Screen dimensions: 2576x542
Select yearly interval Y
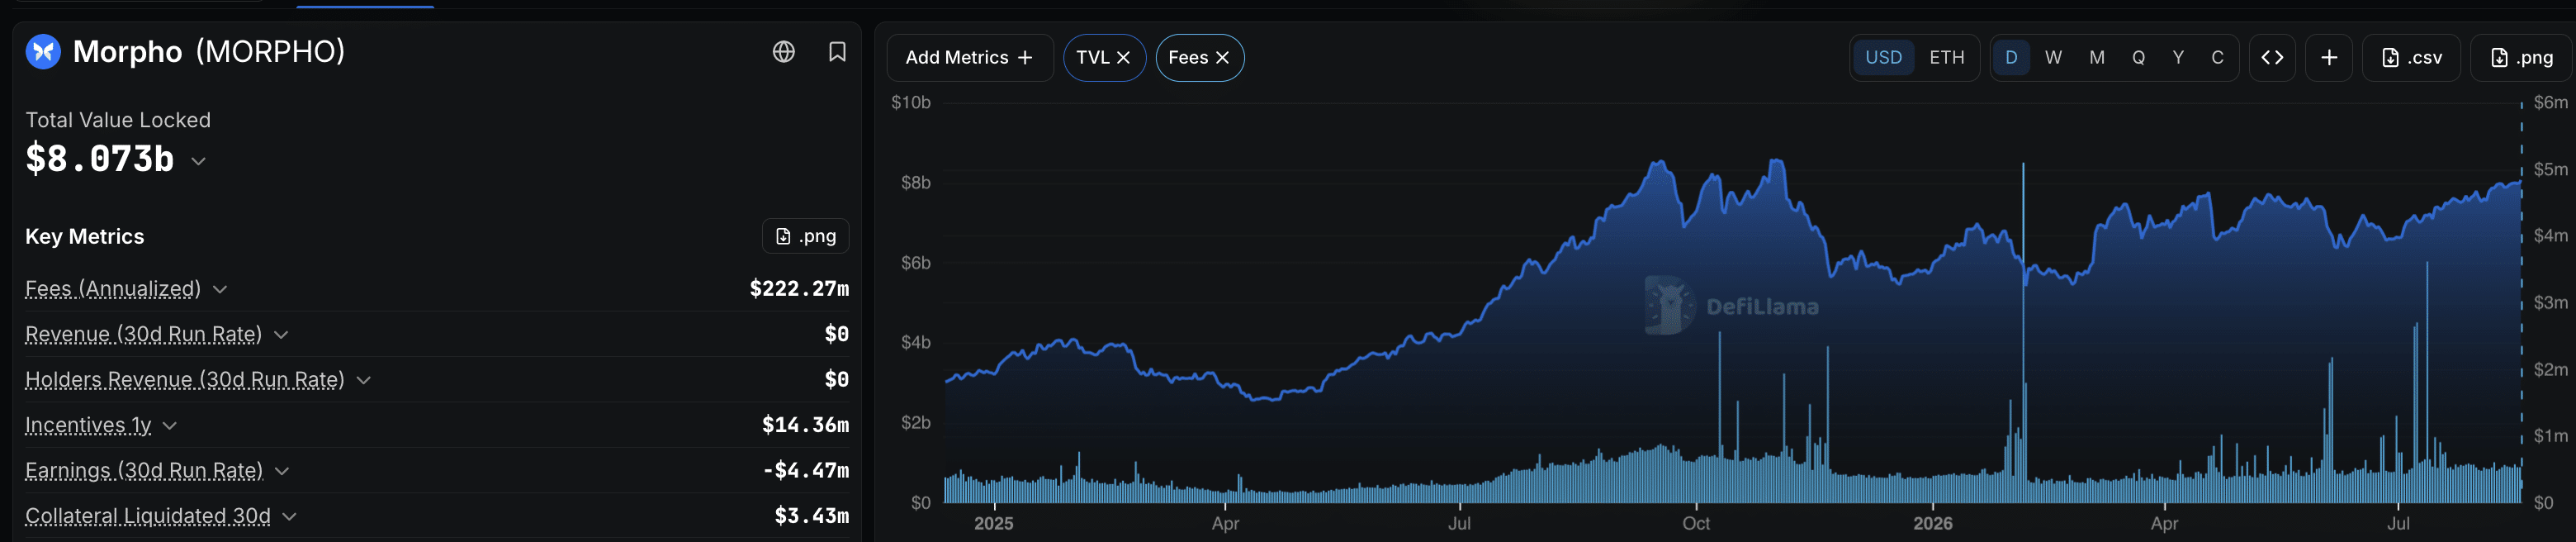click(x=2178, y=58)
